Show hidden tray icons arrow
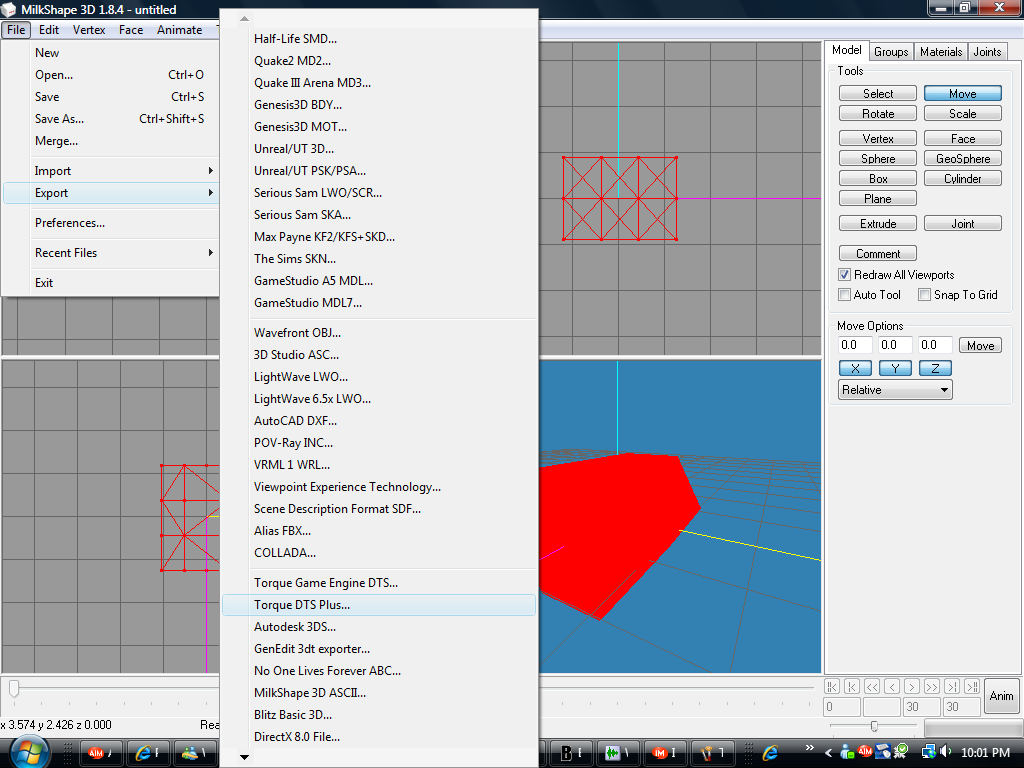This screenshot has height=768, width=1024. (x=828, y=752)
